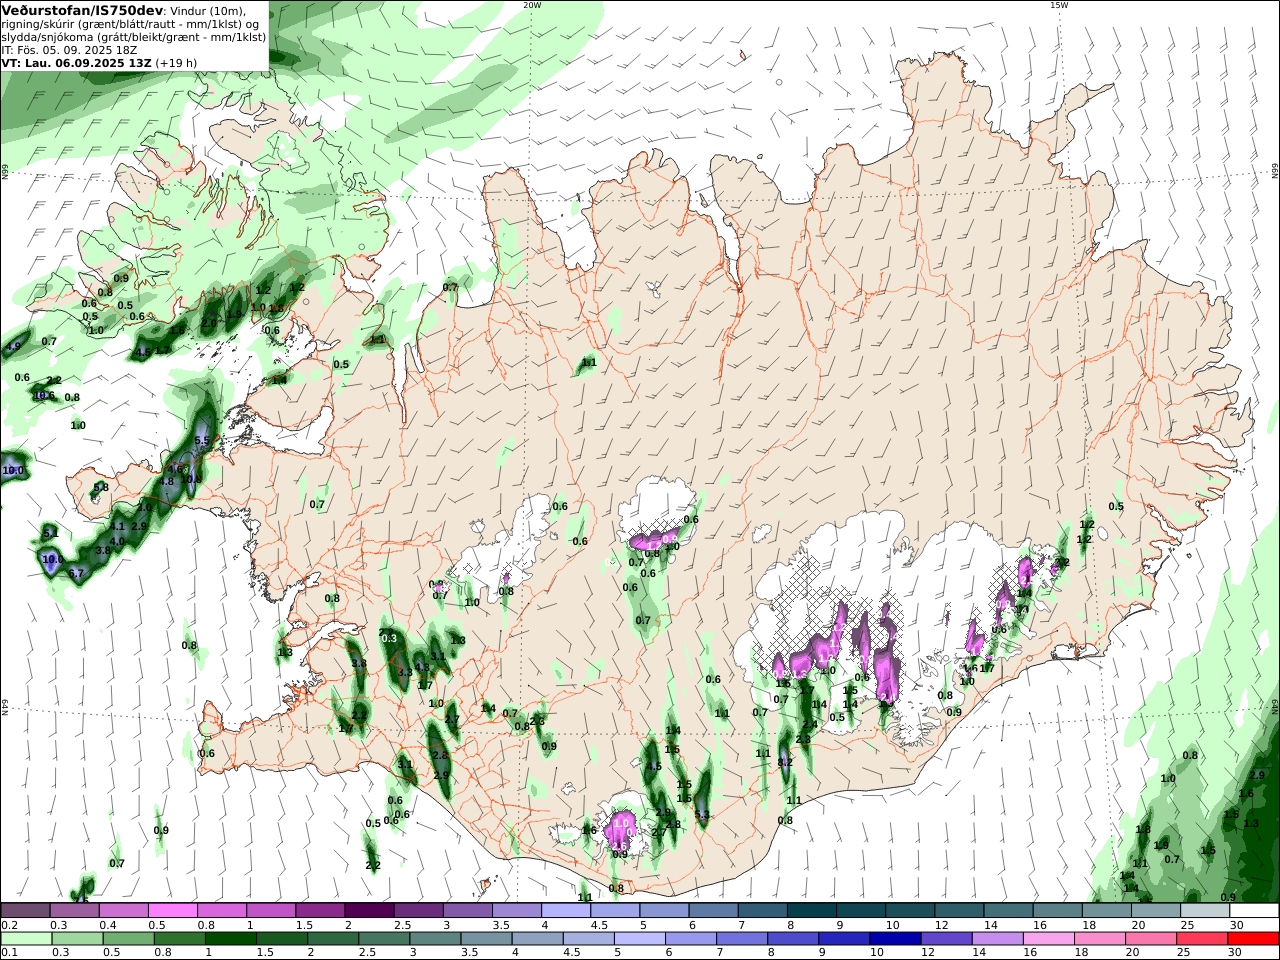Image resolution: width=1280 pixels, height=960 pixels.
Task: Click the 'rigning/skúrir' legend description line
Action: (130, 24)
